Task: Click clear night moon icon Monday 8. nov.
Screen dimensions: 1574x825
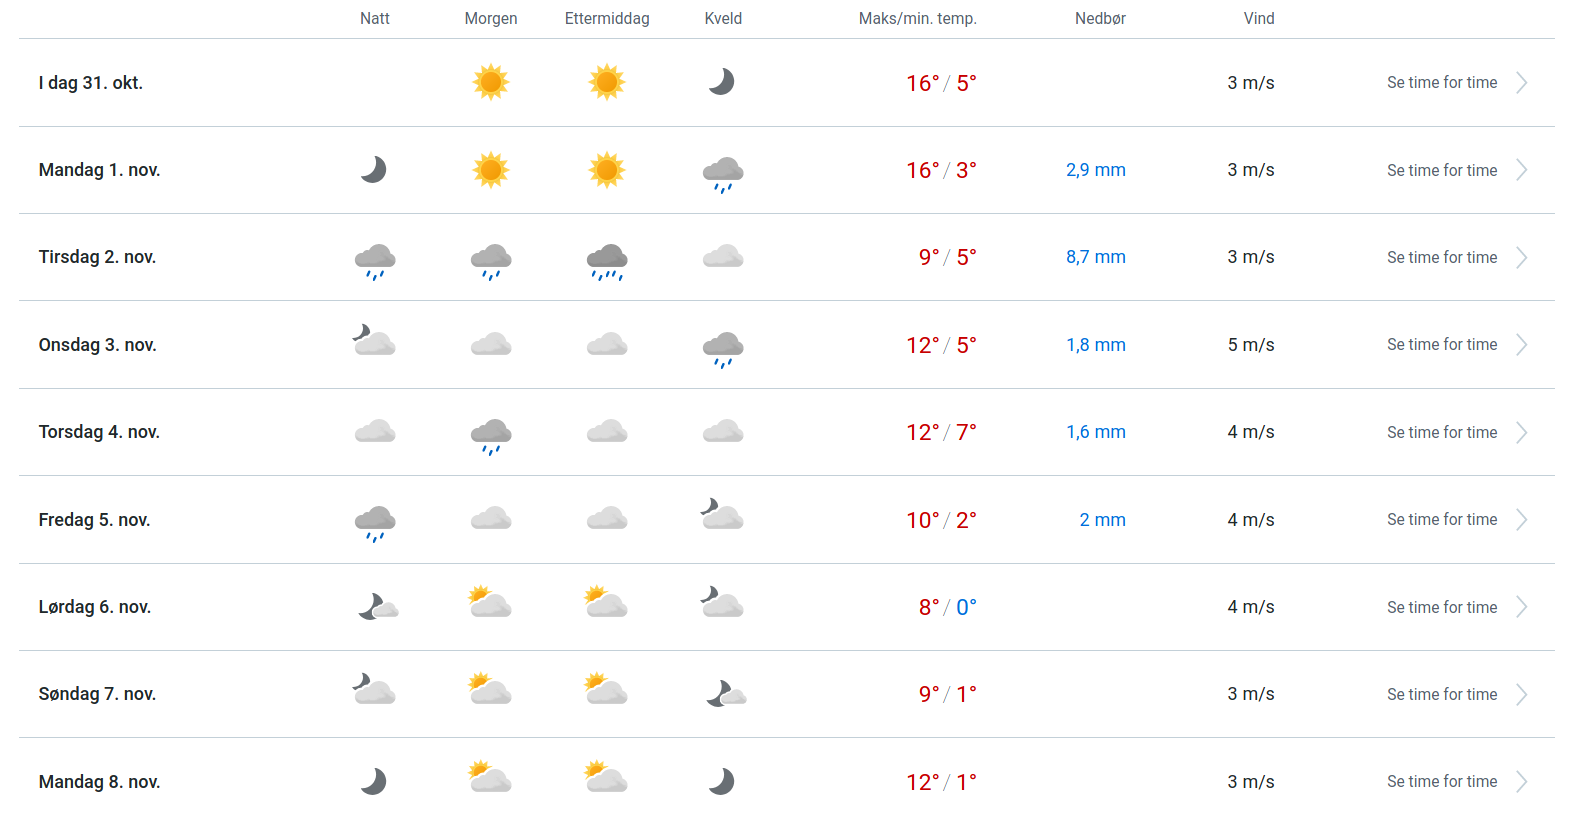Action: pos(374,781)
